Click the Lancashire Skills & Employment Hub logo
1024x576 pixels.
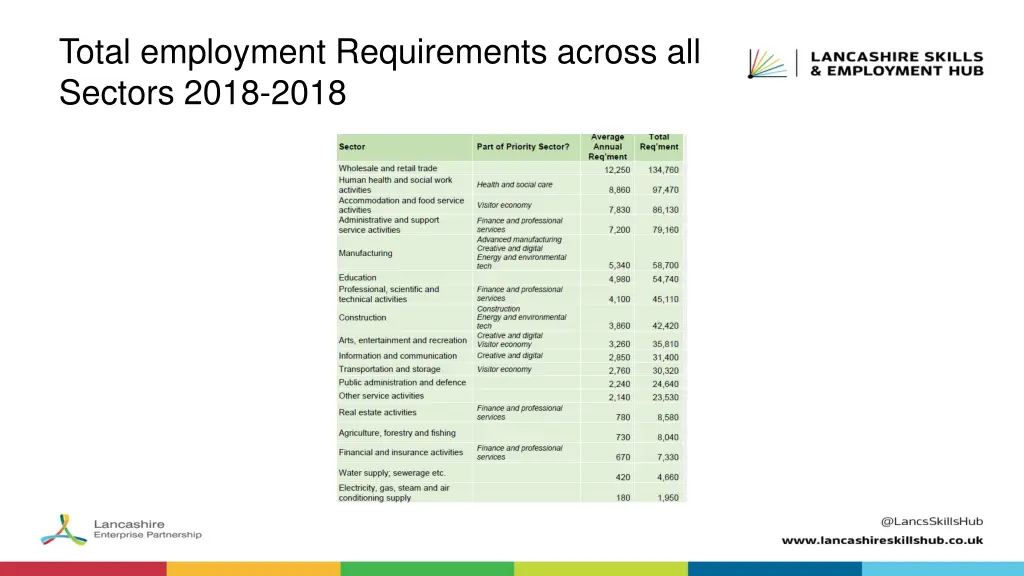coord(866,64)
